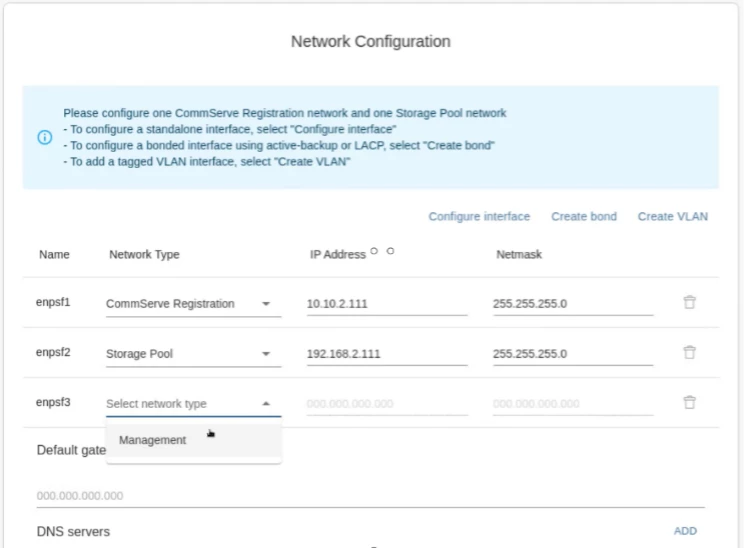Focus the empty enpsf3 netmask field
The height and width of the screenshot is (550, 748).
pos(572,404)
